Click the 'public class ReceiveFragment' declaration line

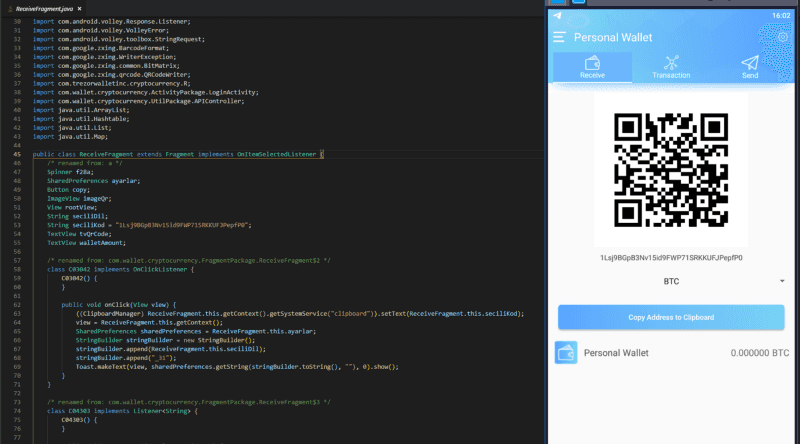(x=178, y=154)
